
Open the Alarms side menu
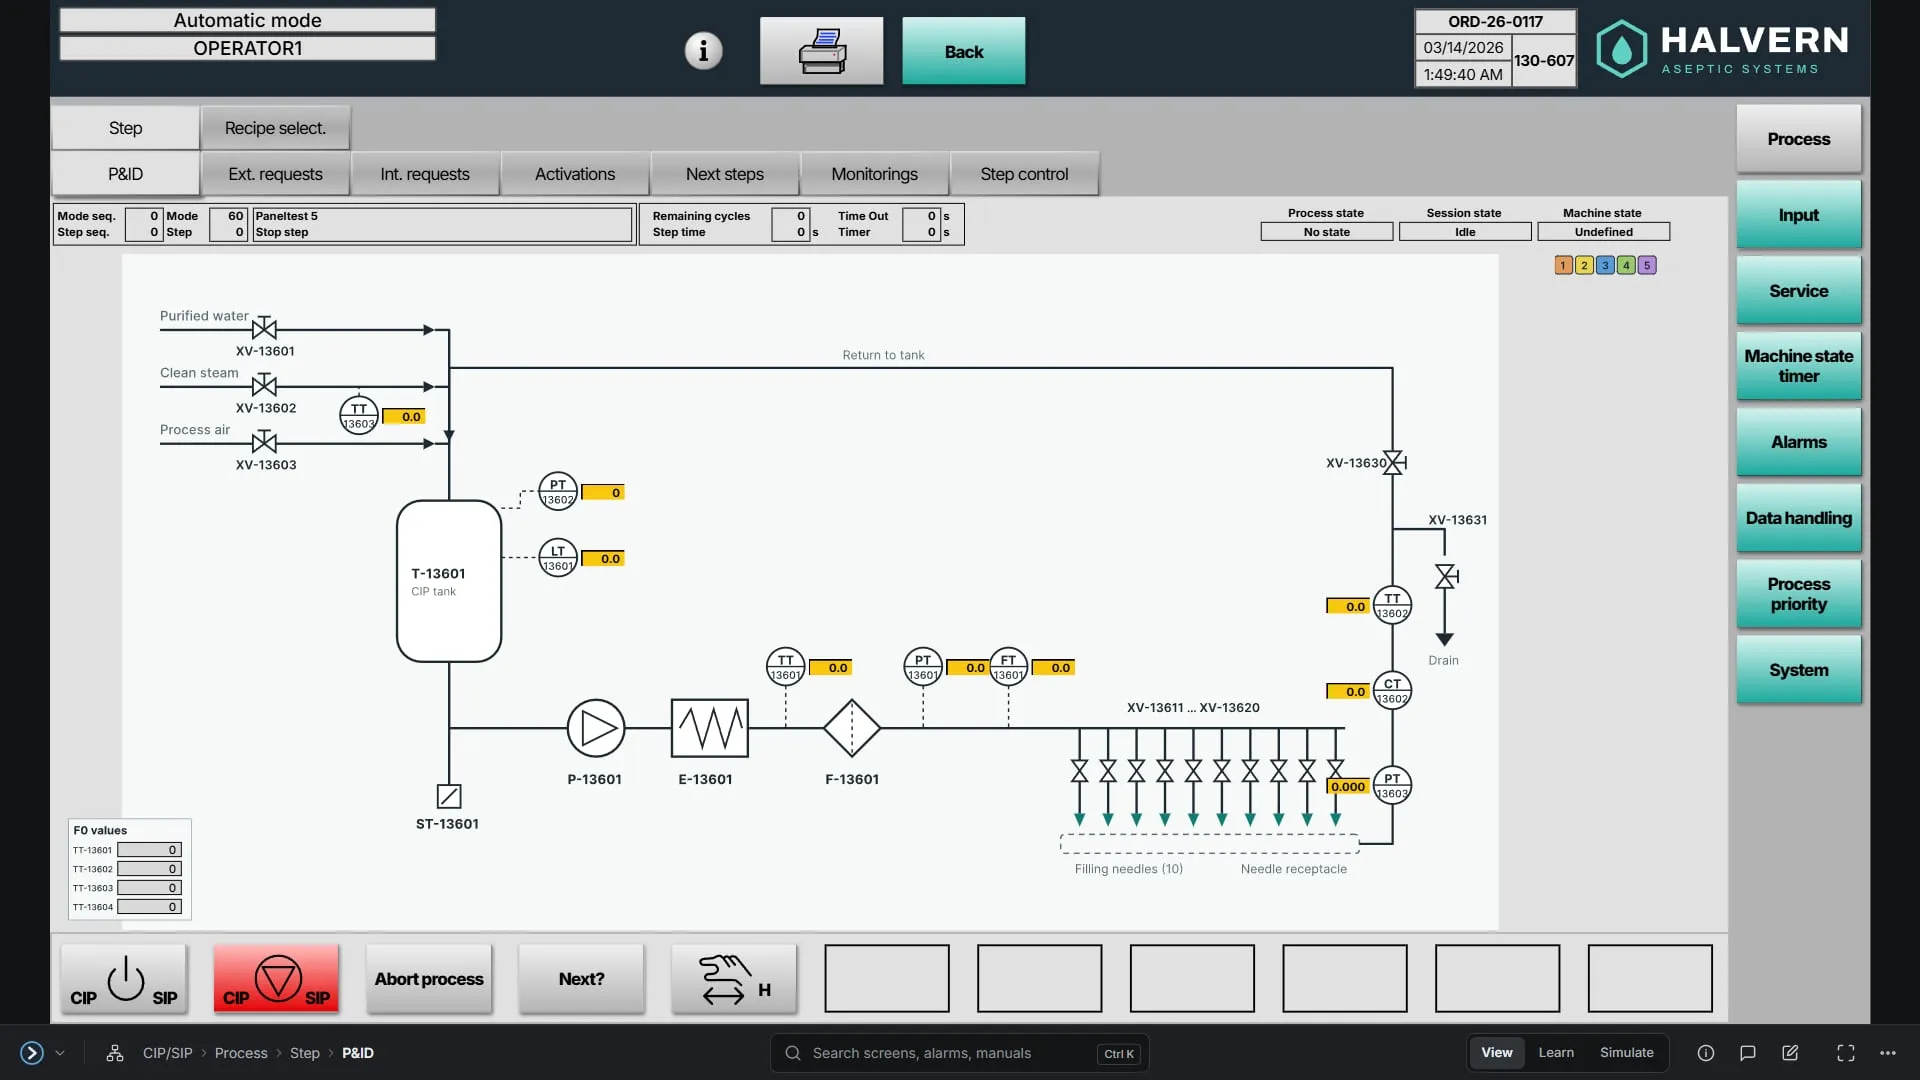(1799, 442)
